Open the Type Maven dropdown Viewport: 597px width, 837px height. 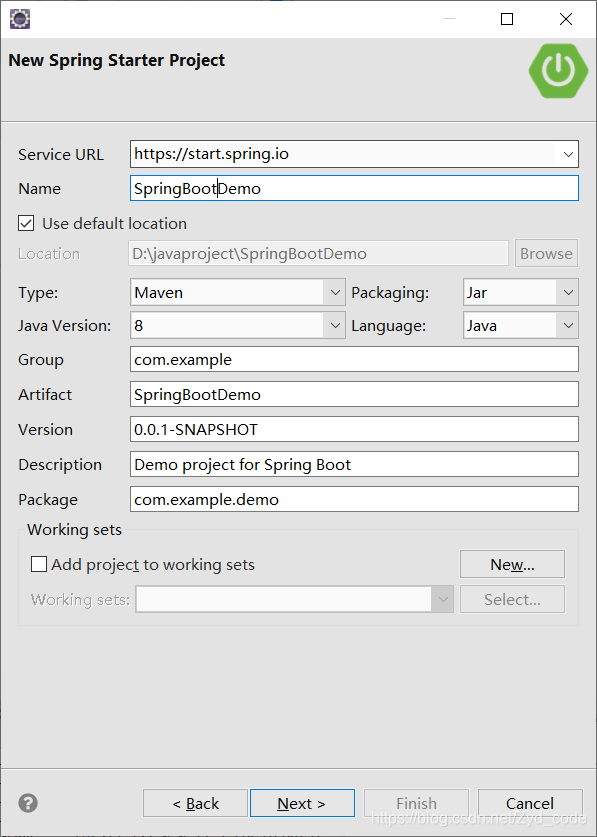tap(334, 293)
